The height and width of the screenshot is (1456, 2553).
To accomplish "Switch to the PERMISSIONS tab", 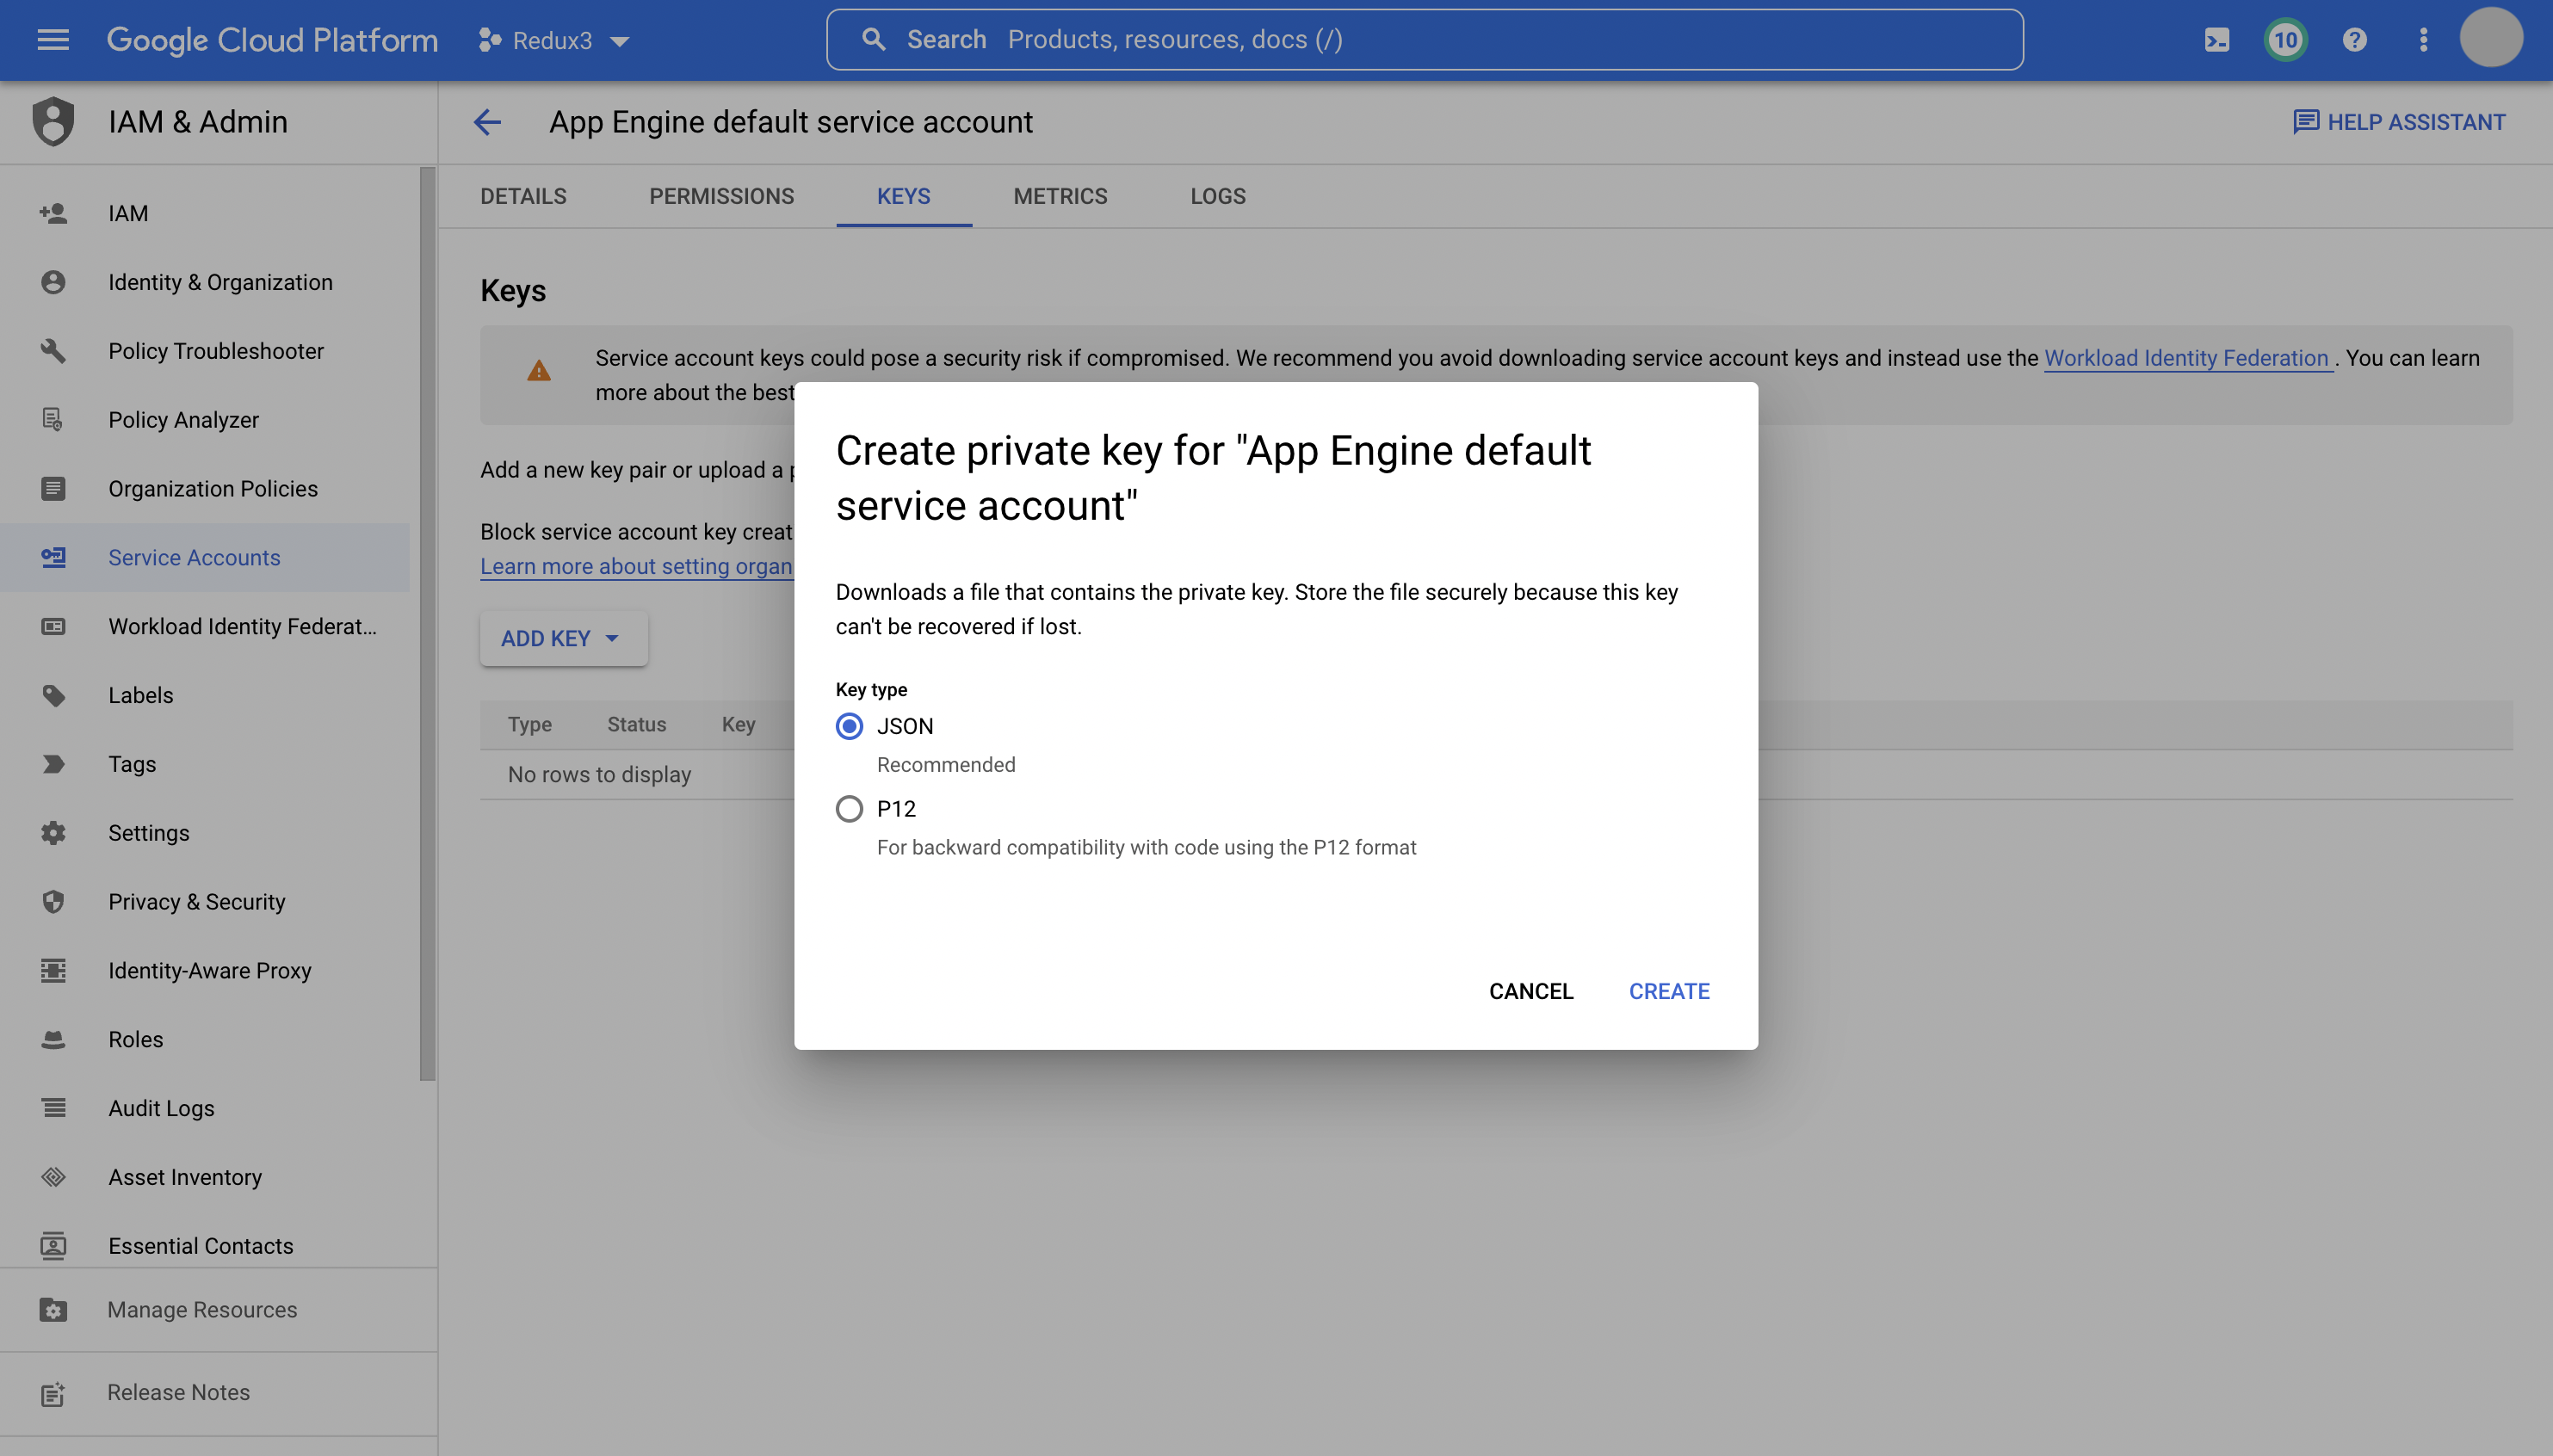I will click(x=720, y=196).
